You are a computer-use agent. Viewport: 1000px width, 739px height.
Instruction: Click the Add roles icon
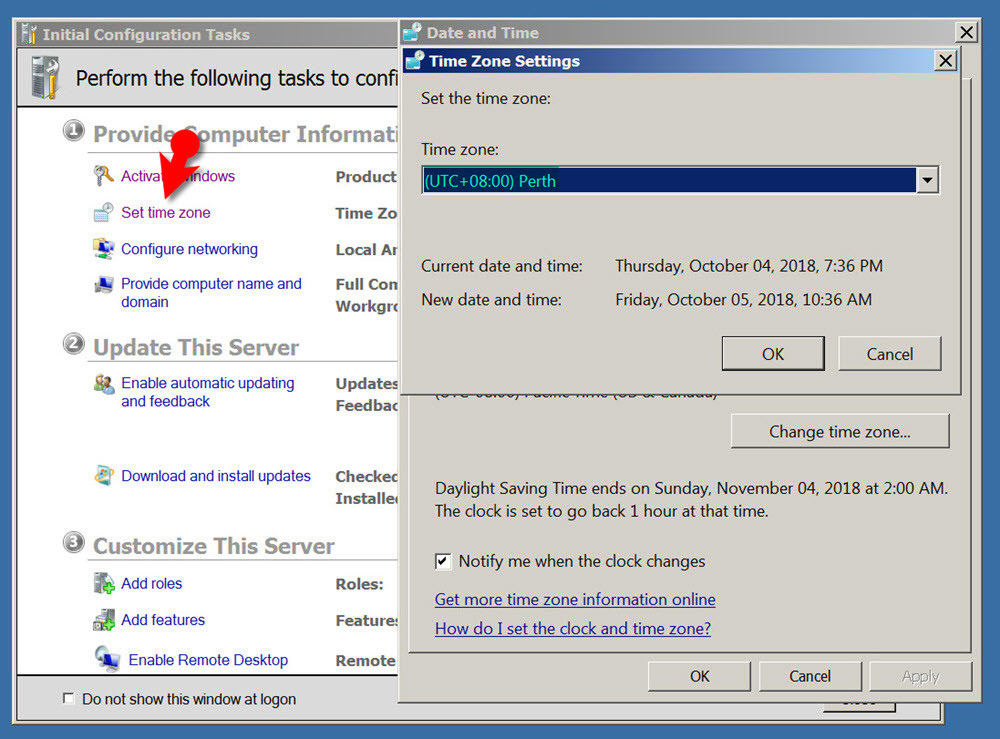point(104,582)
